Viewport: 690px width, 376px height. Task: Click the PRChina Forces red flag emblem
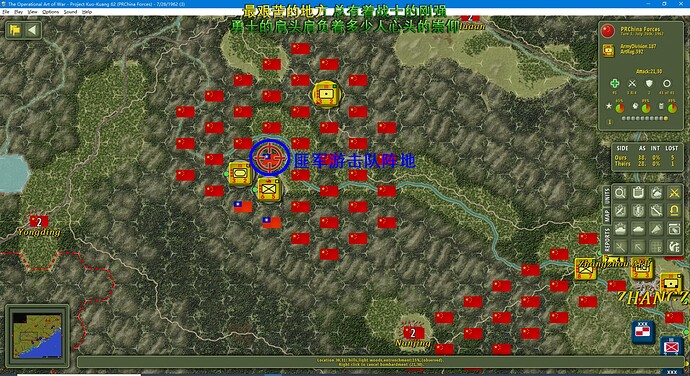point(608,31)
